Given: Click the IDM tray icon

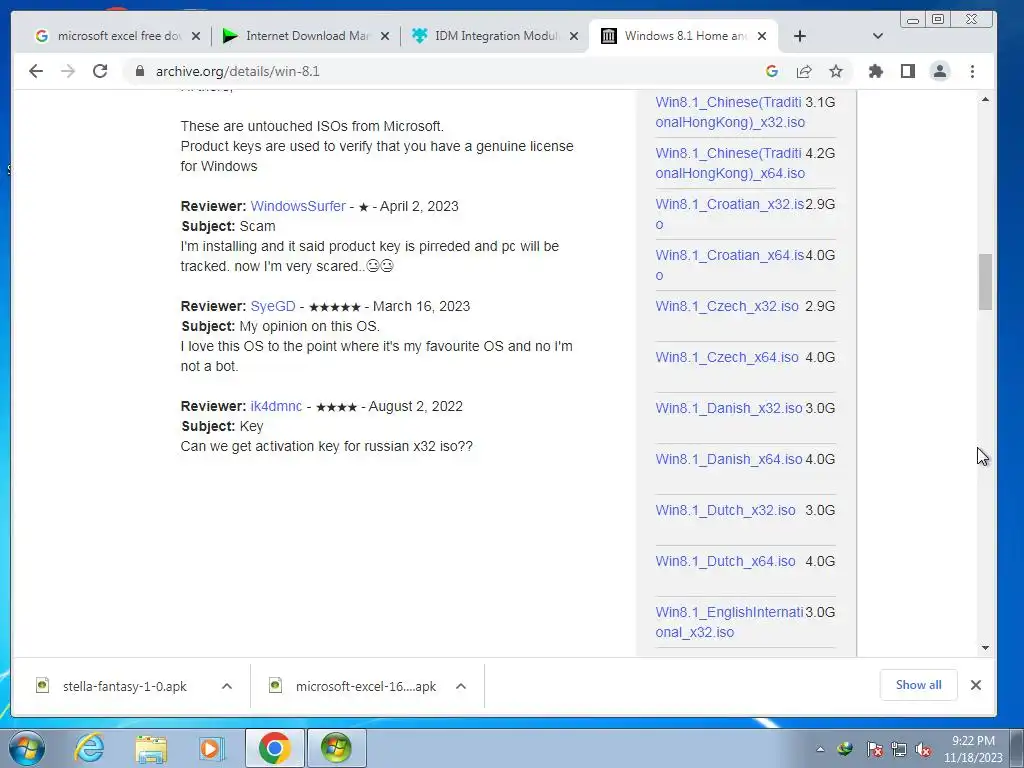Looking at the screenshot, I should click(845, 749).
